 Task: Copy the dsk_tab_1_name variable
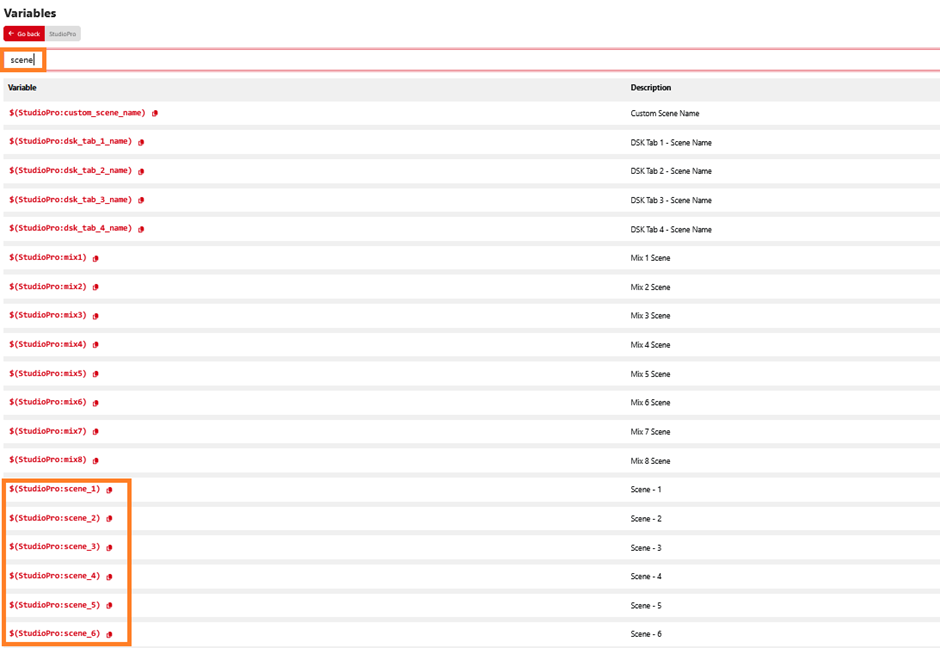[141, 142]
